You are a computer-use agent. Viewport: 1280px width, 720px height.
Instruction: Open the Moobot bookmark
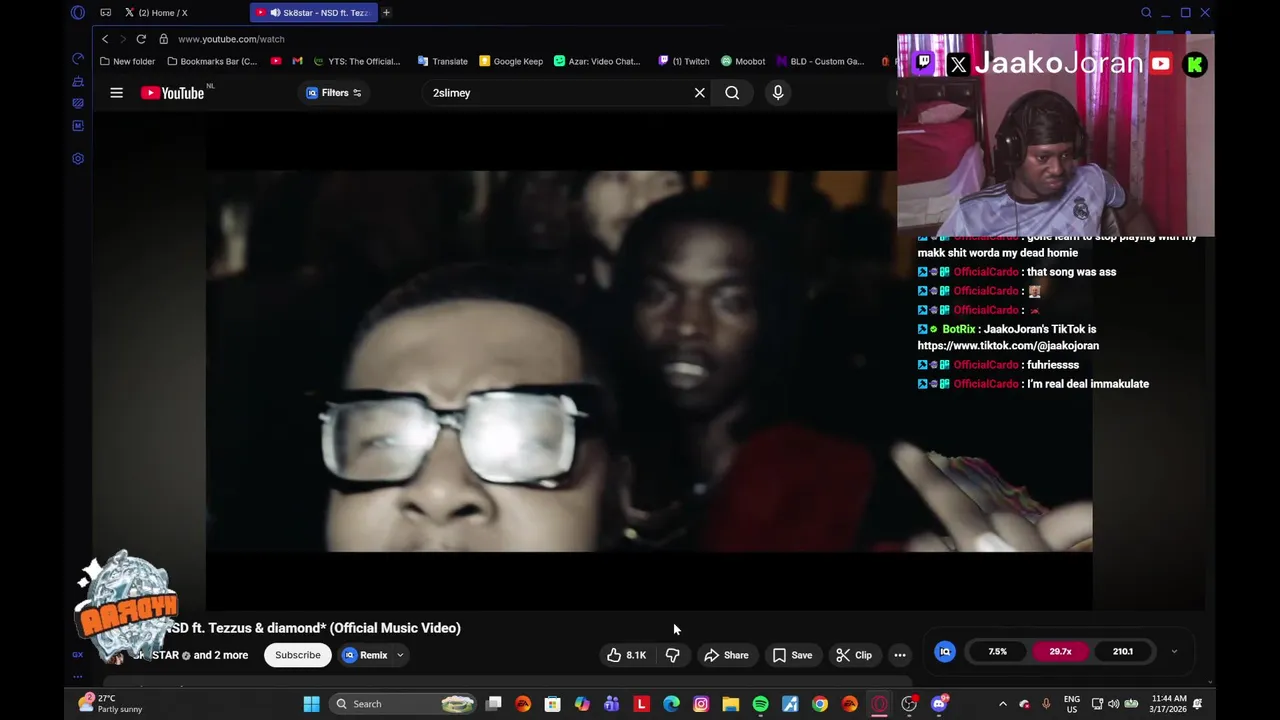tap(743, 61)
